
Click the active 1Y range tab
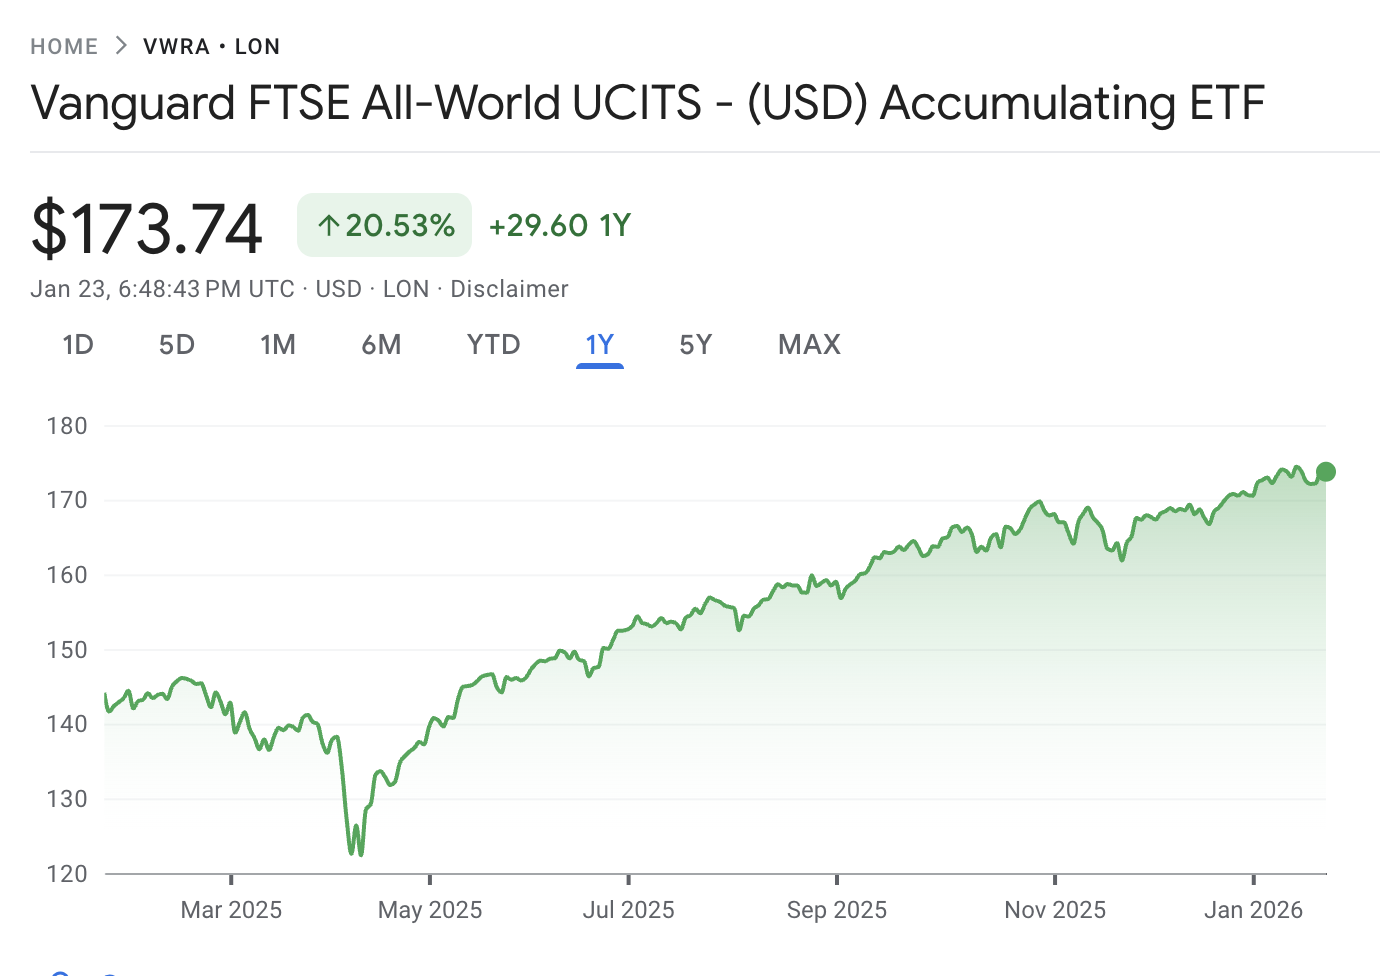(x=600, y=345)
